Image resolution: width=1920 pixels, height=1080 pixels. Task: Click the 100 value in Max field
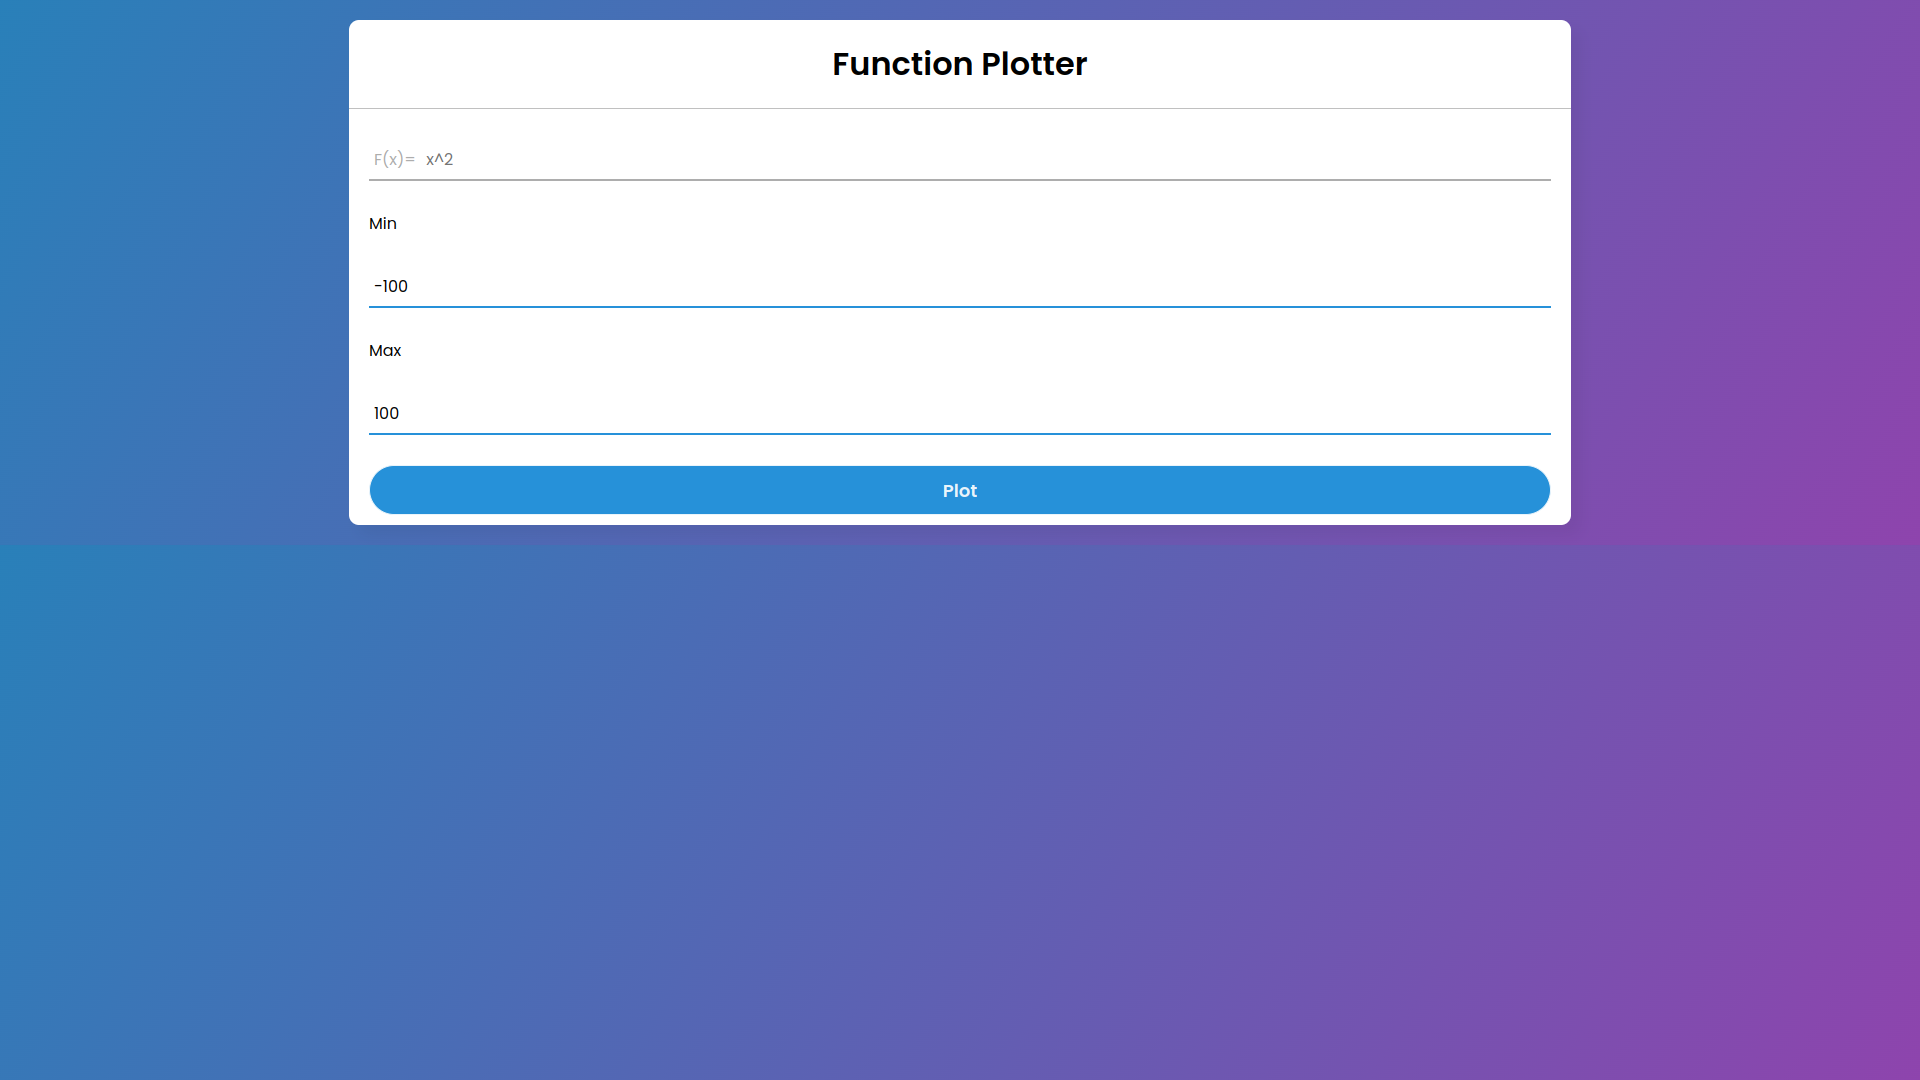point(386,413)
